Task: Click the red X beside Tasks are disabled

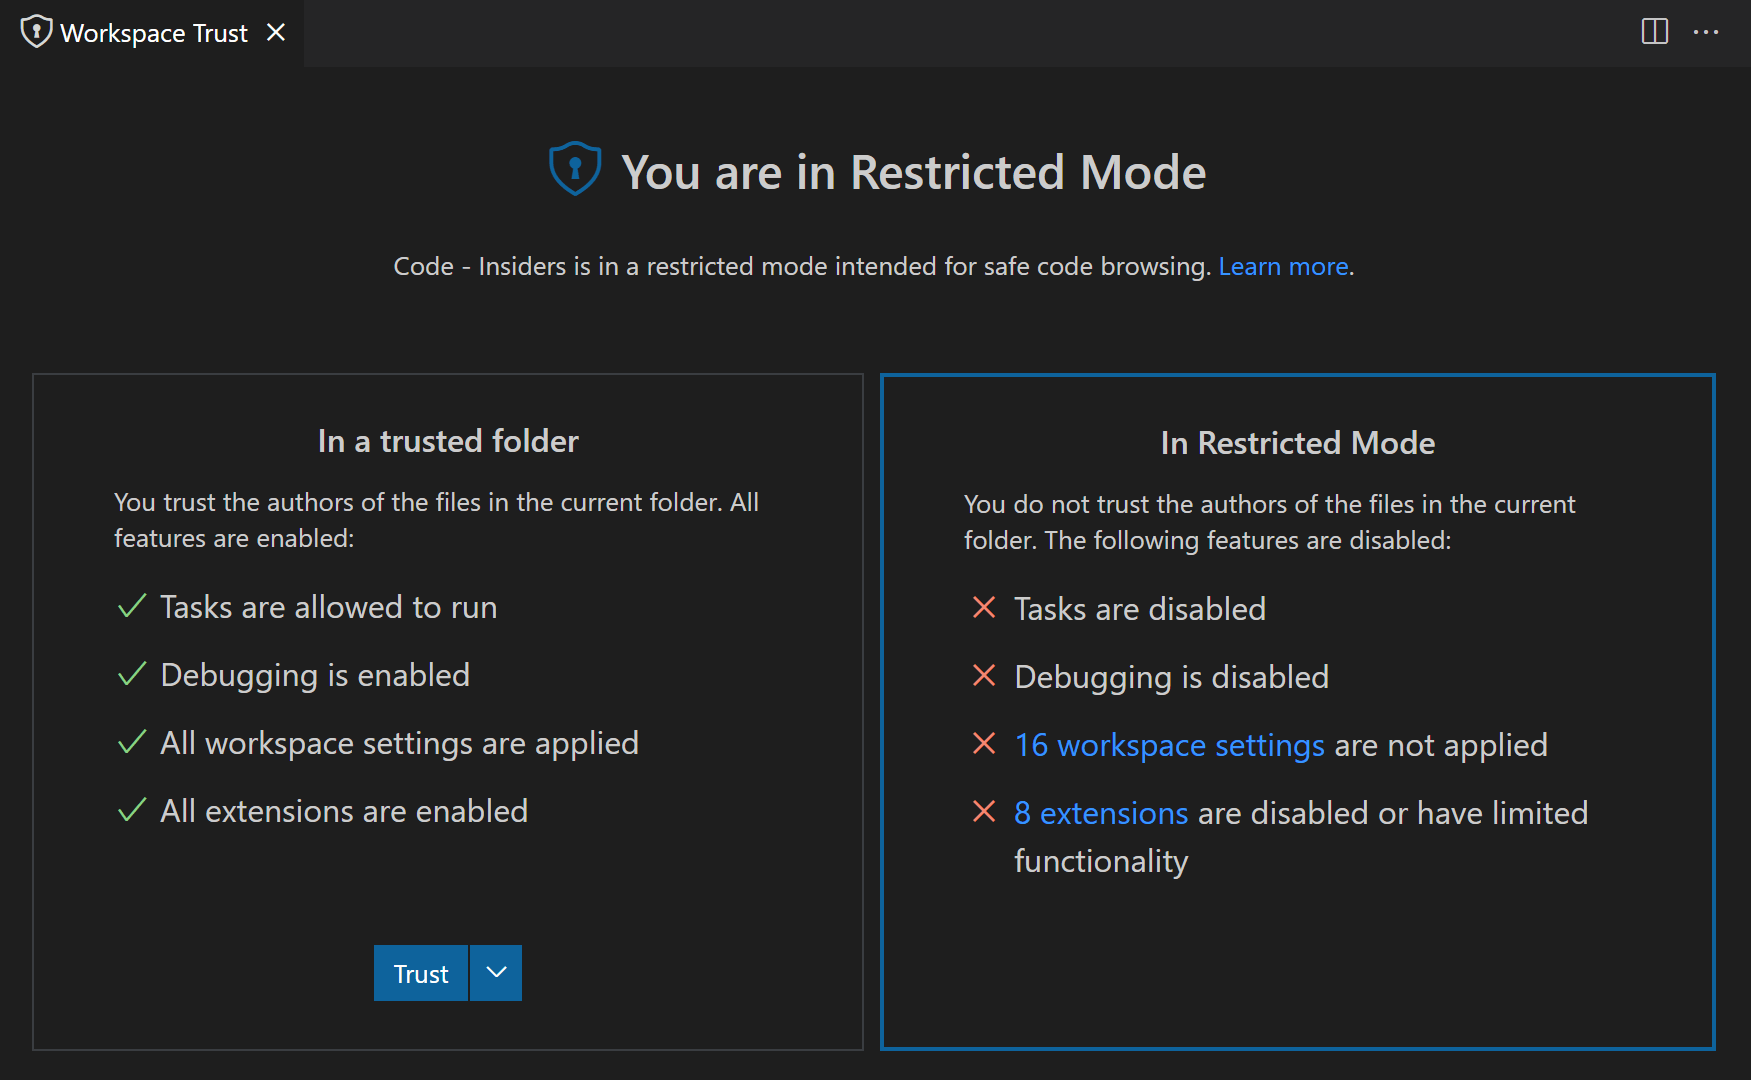Action: coord(984,607)
